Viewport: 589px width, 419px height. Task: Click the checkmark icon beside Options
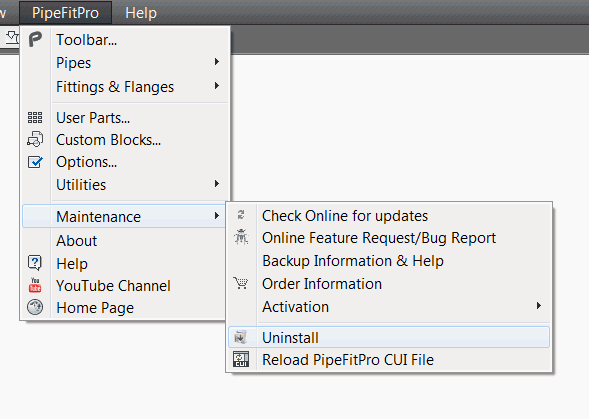click(35, 162)
